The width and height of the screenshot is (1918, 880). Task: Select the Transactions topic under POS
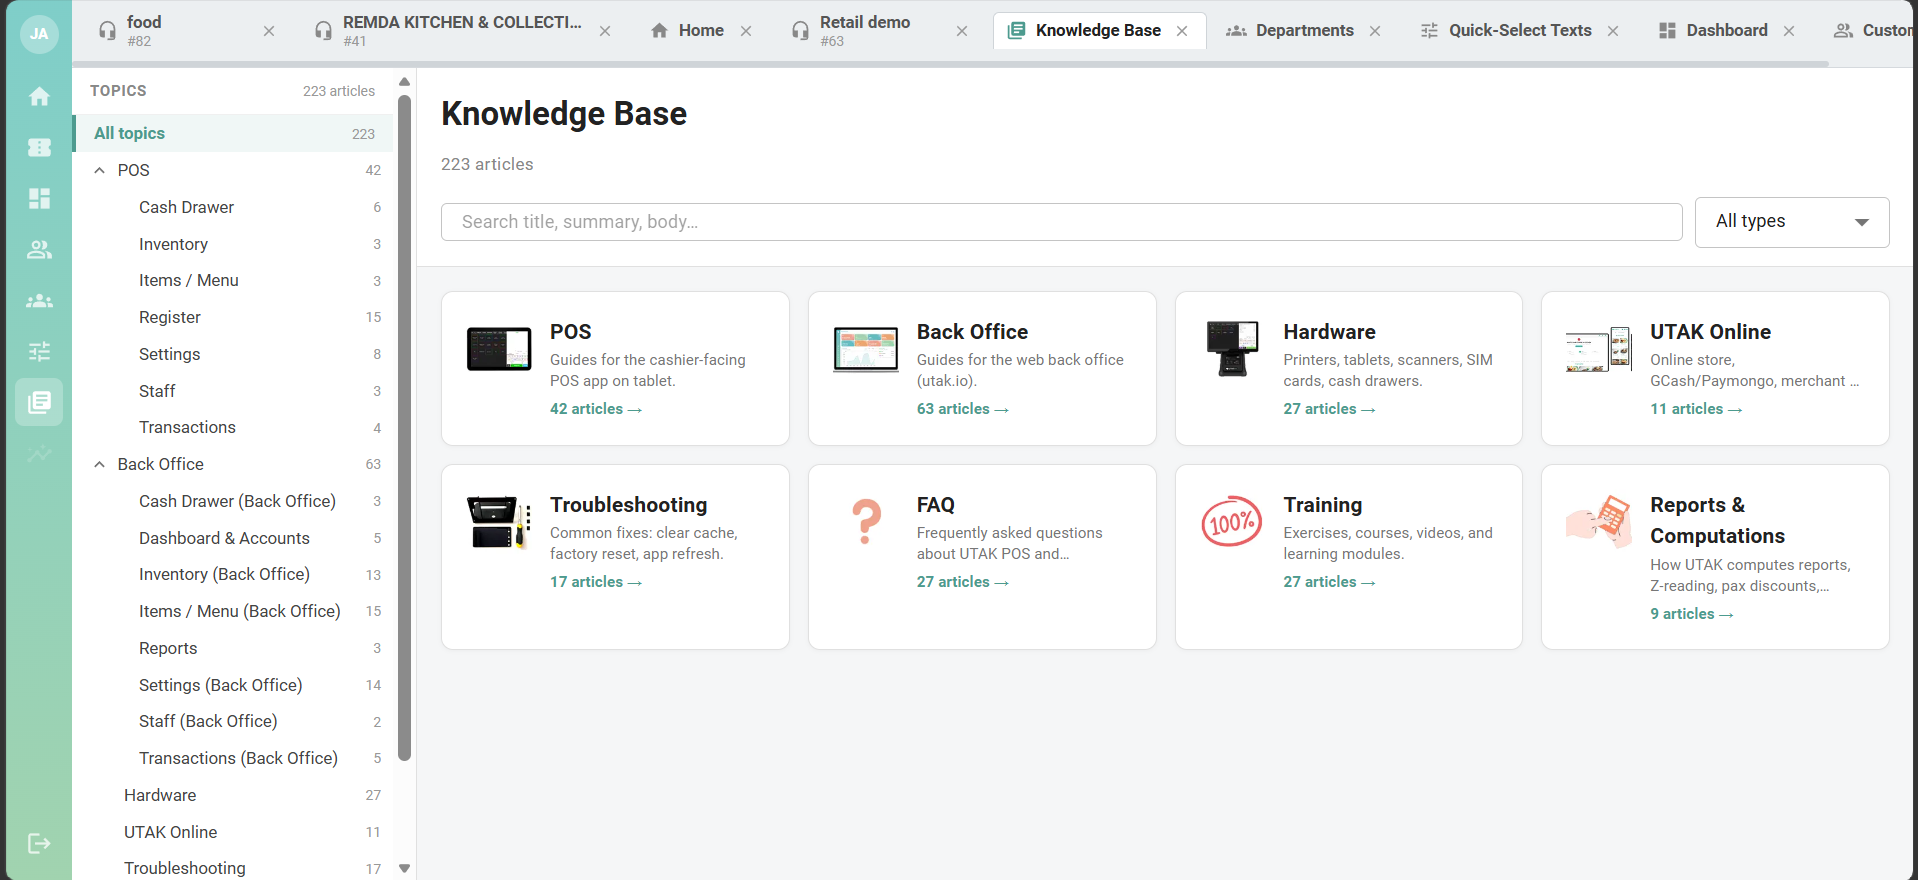234,427
